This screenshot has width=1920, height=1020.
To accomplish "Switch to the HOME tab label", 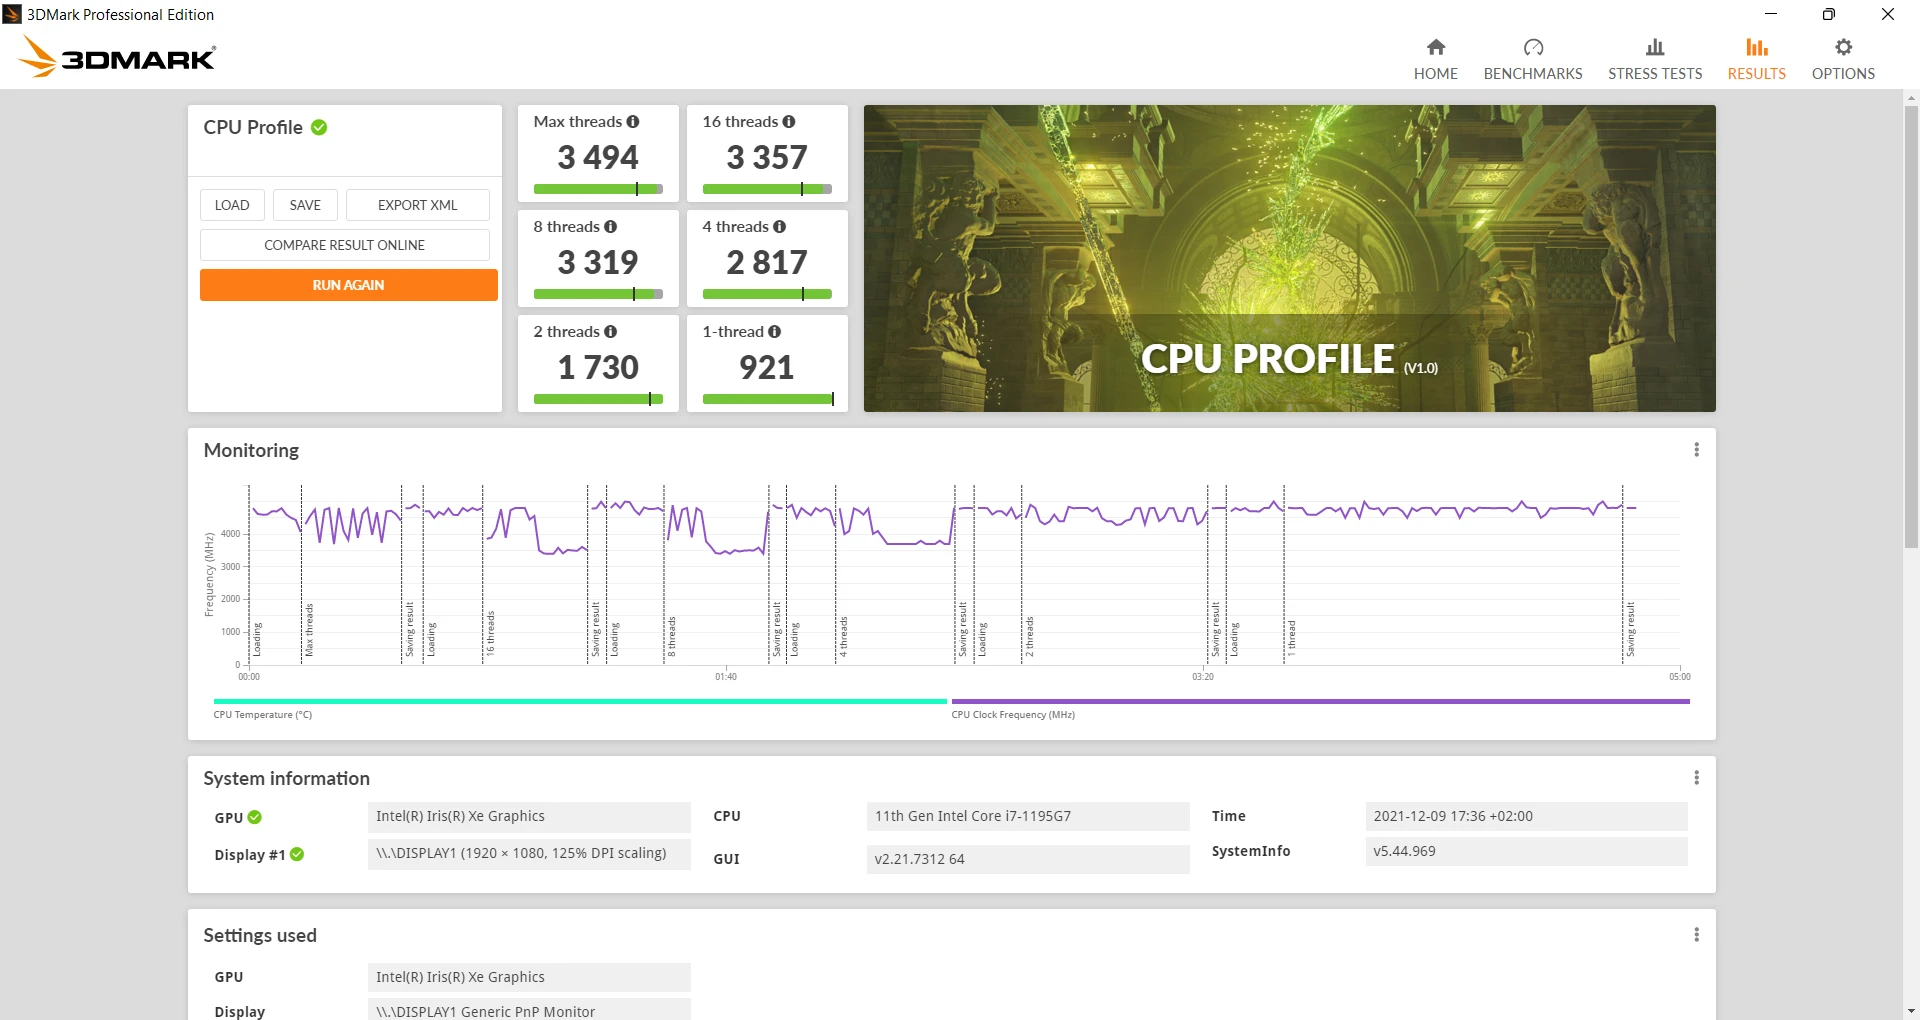I will [x=1436, y=74].
